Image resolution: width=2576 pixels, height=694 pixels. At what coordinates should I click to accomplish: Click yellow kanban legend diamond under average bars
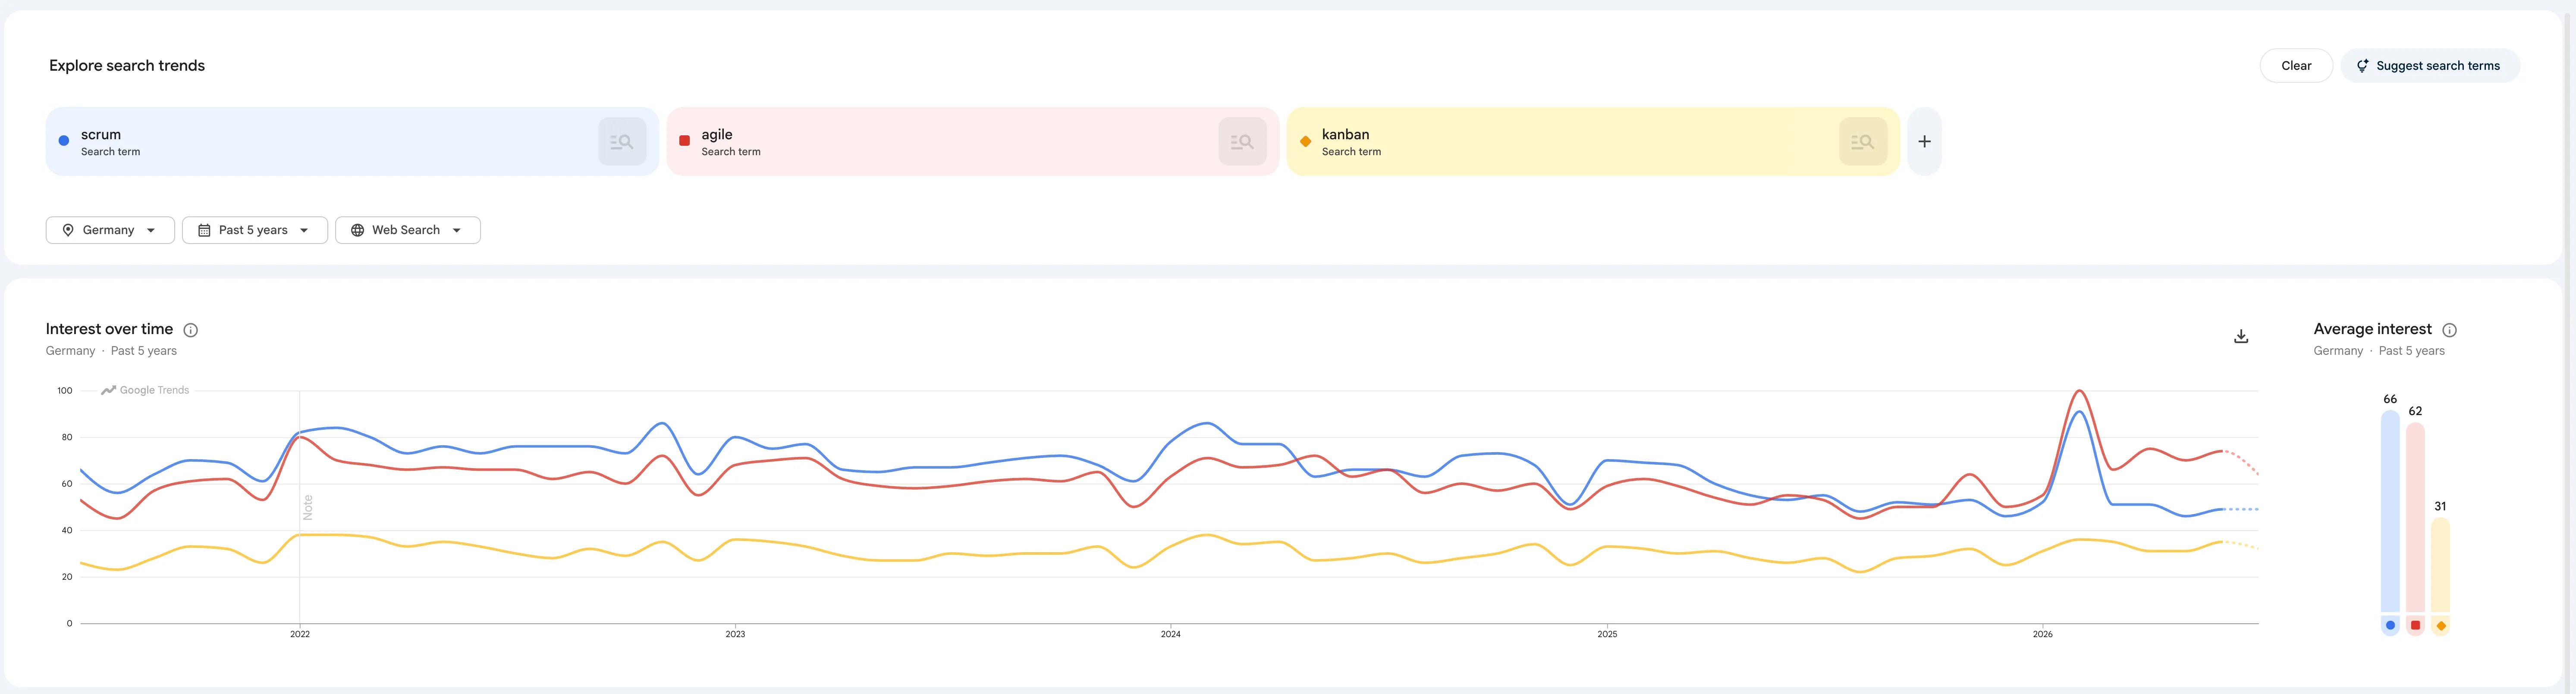2440,626
